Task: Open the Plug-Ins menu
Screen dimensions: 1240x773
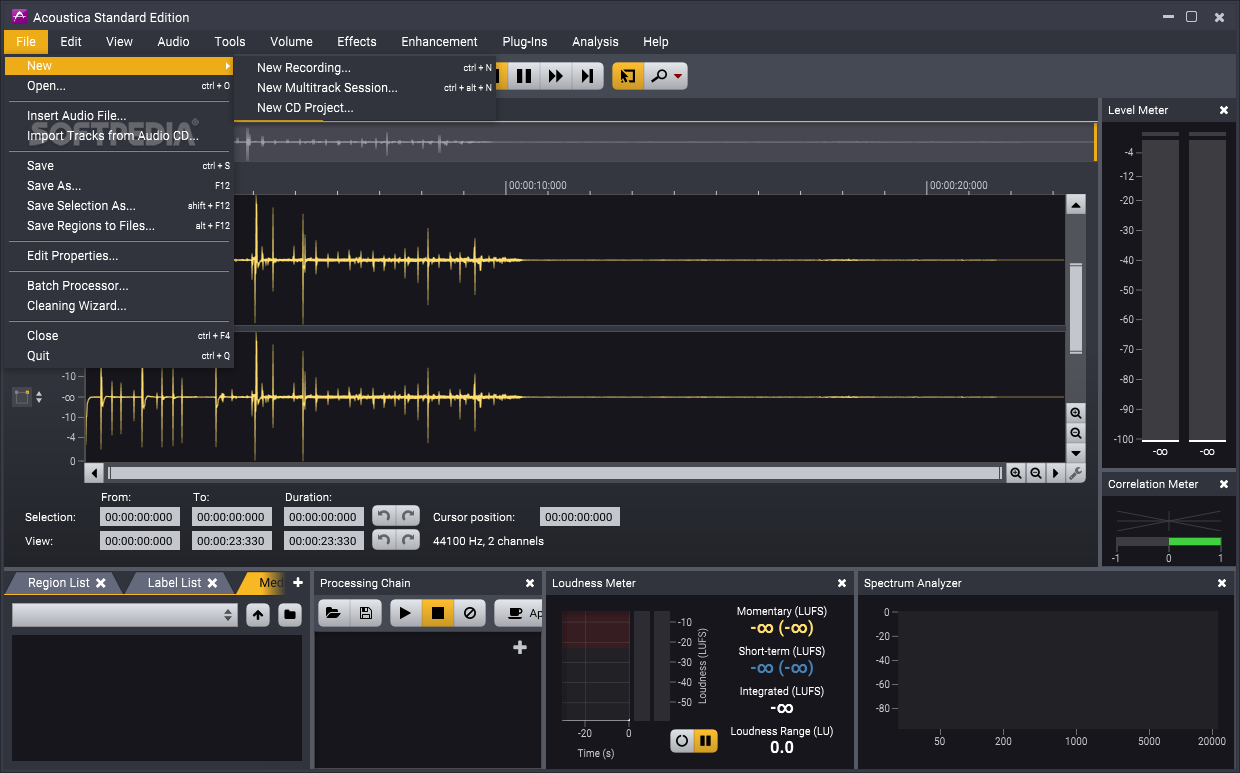Action: coord(525,42)
